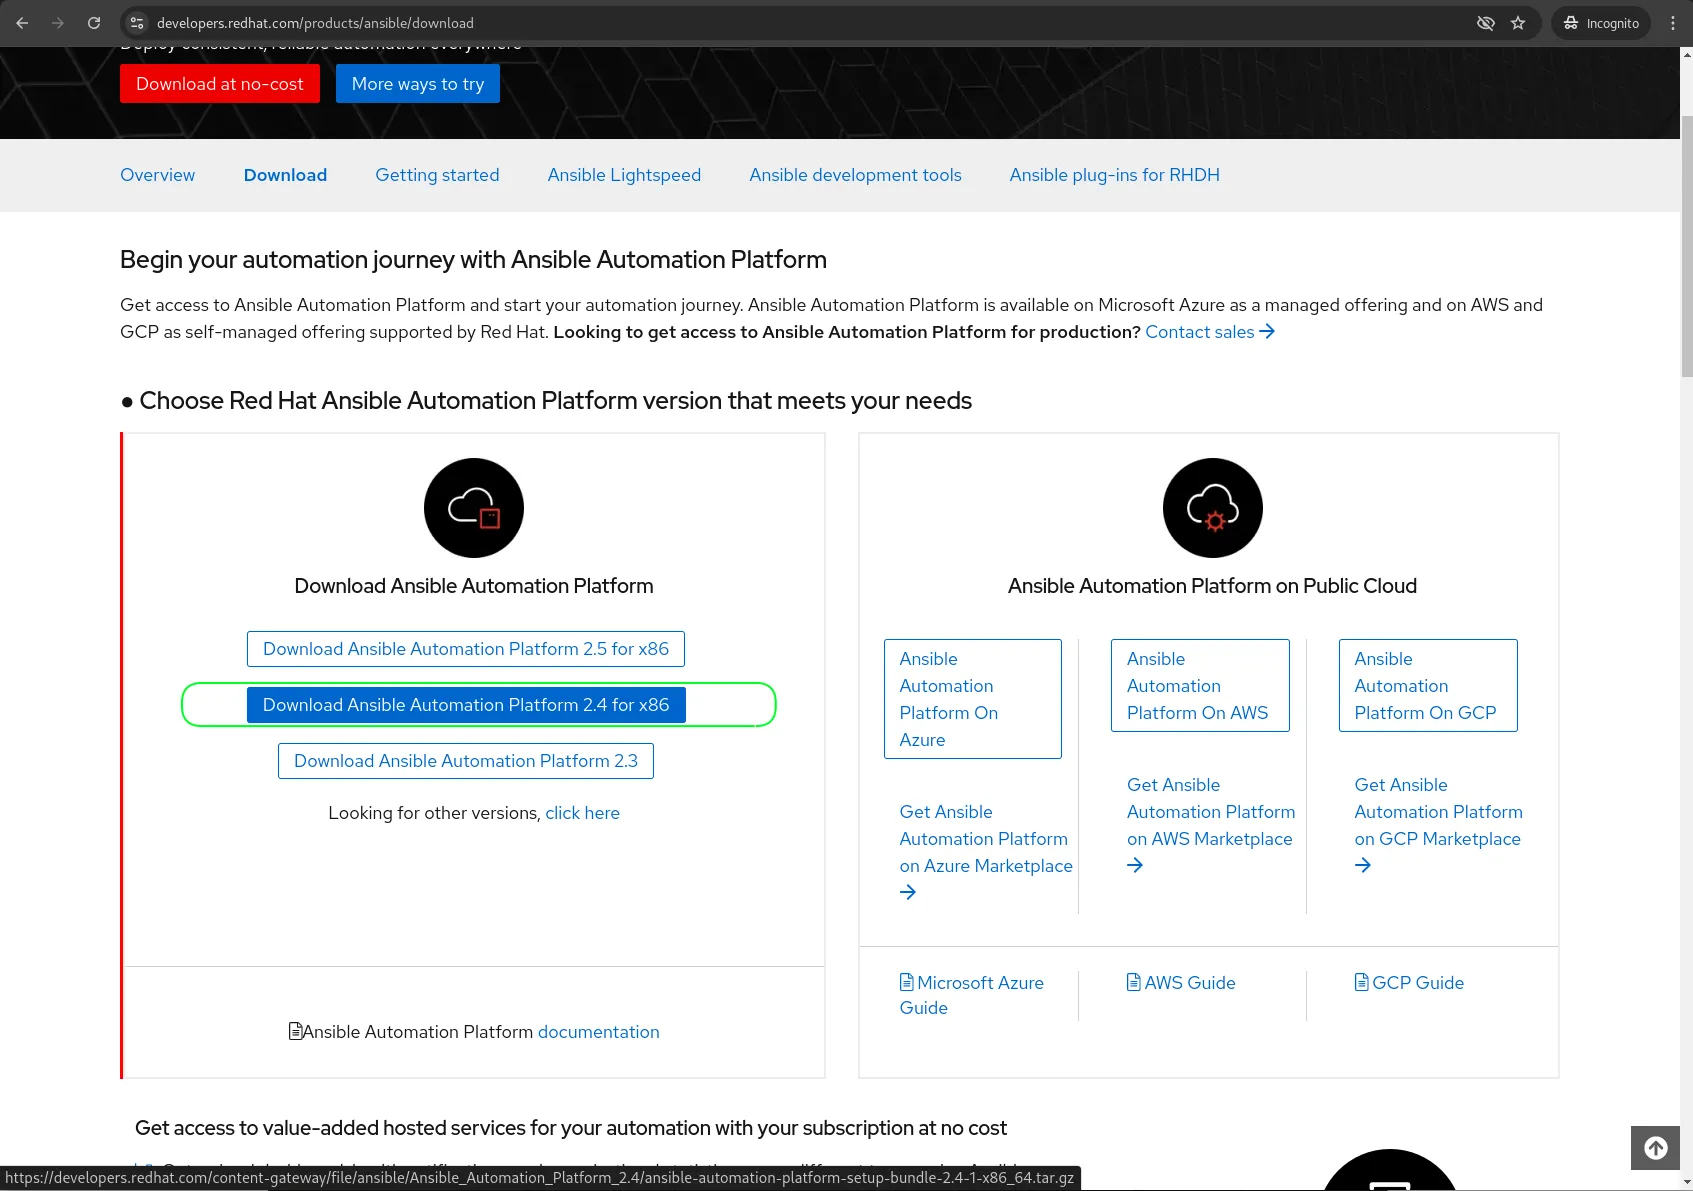1693x1191 pixels.
Task: Get Ansible on Azure Marketplace link
Action: point(986,839)
